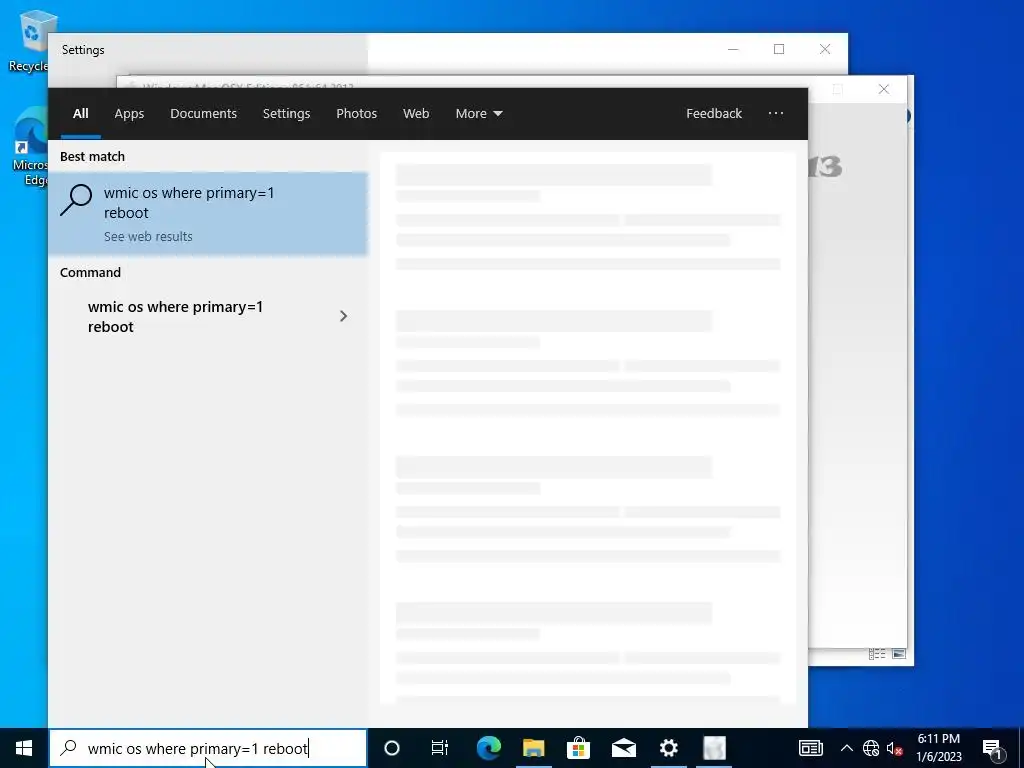Open the search options ellipsis menu
This screenshot has width=1024, height=768.
click(776, 114)
